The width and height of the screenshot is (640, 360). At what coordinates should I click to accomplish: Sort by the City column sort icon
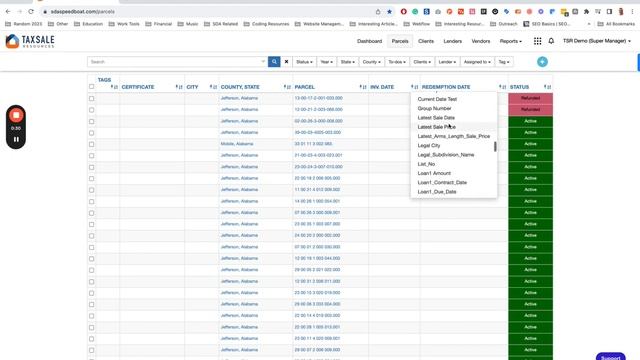pyautogui.click(x=213, y=87)
